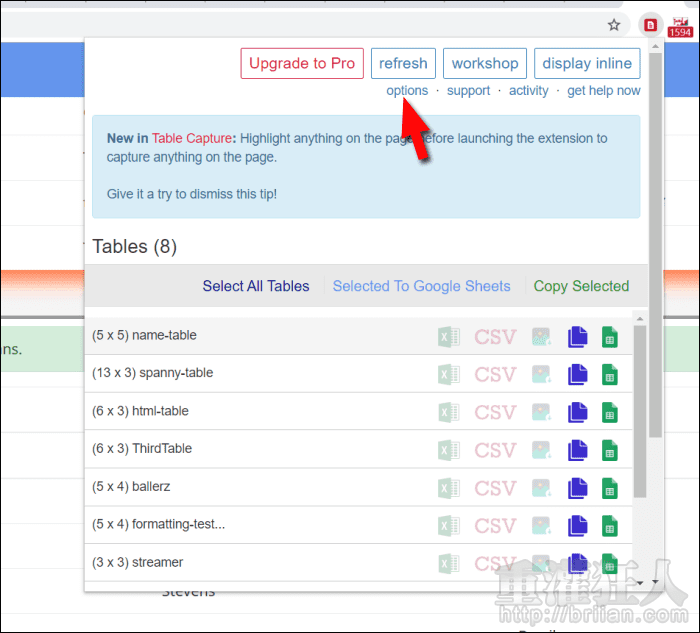Save ballerz table as image
Viewport: 700px width, 633px height.
pyautogui.click(x=541, y=488)
